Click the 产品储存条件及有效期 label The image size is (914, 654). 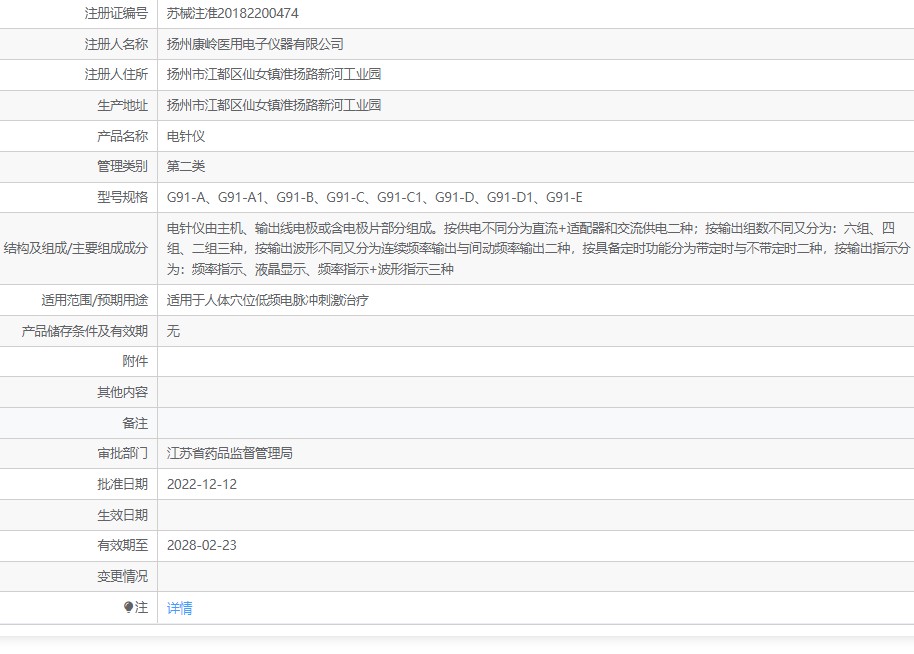[x=85, y=331]
